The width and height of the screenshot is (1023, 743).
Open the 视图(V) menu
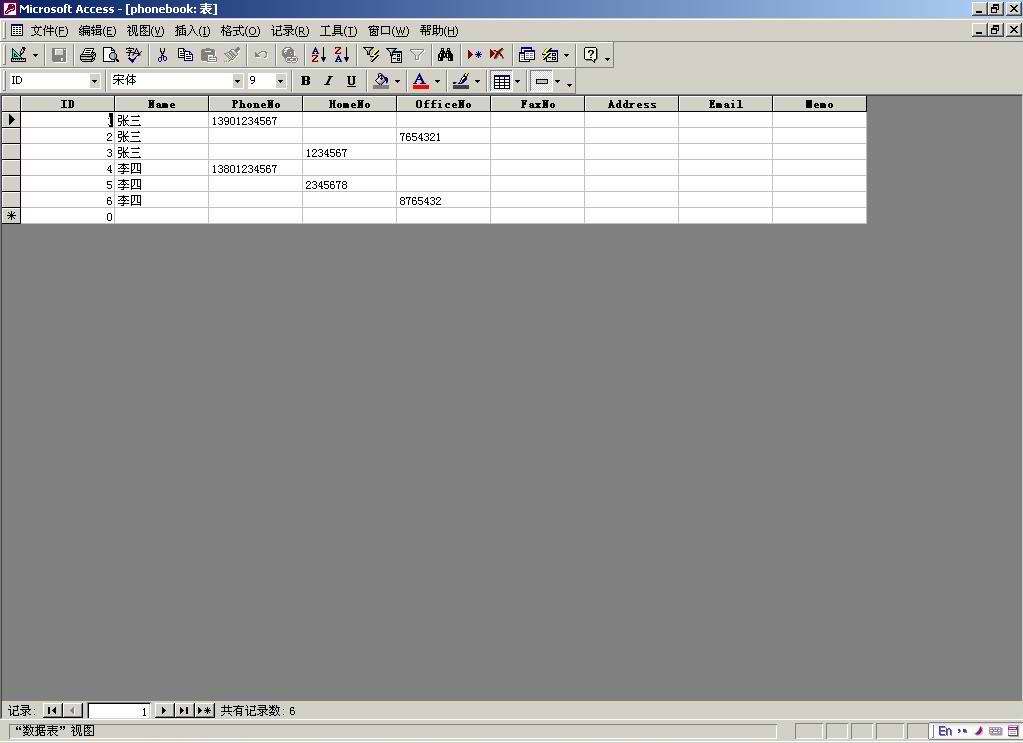click(145, 31)
